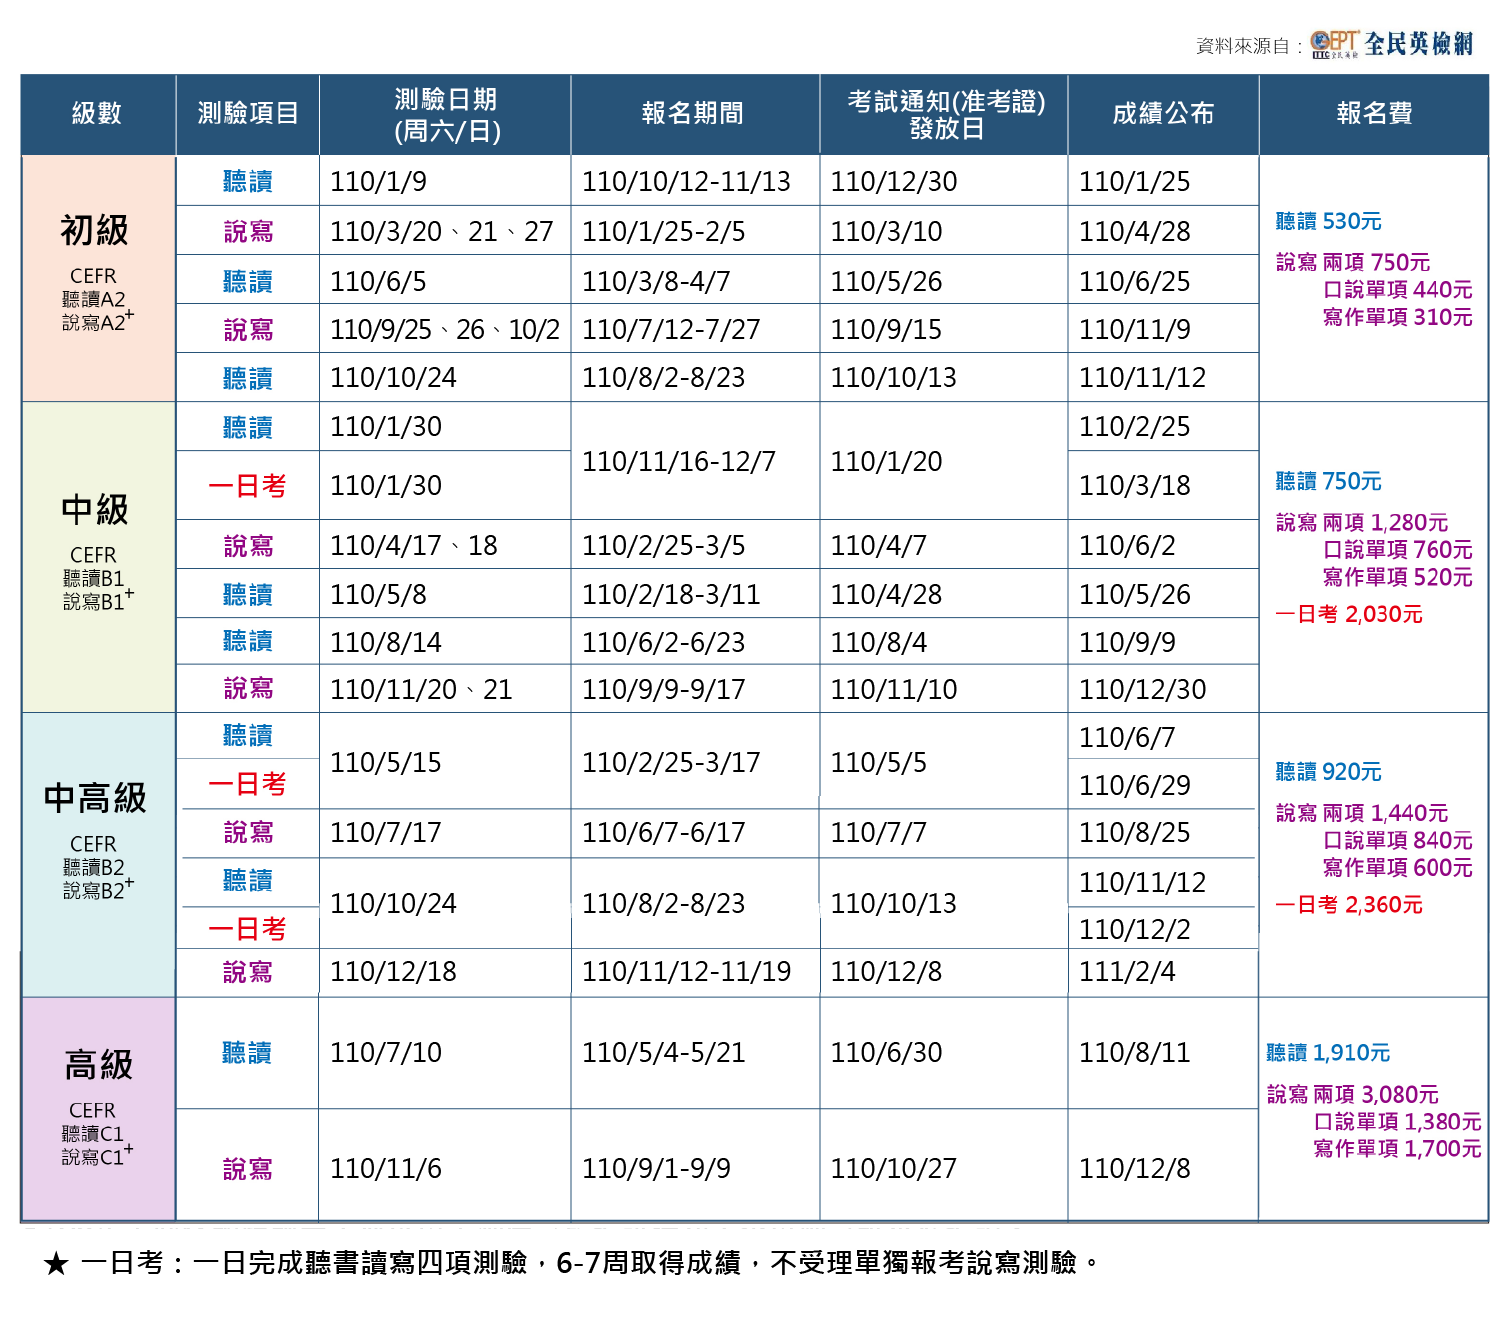The height and width of the screenshot is (1319, 1511).
Task: Select the 高級 level cell
Action: 98,1108
